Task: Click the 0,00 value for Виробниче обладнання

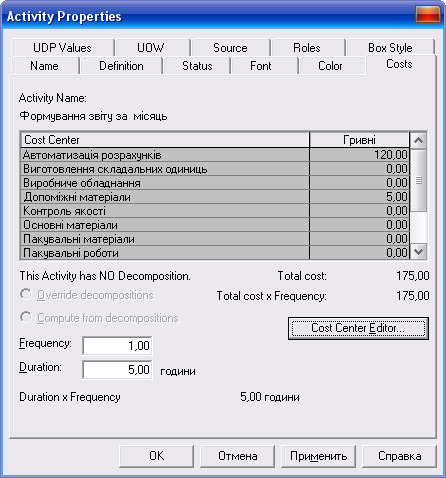Action: [x=359, y=183]
